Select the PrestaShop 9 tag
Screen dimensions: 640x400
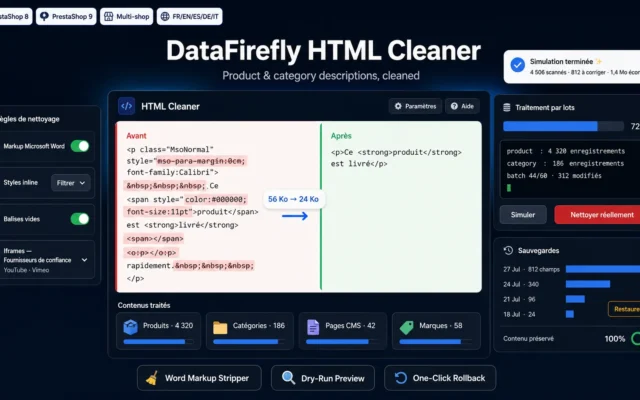[x=66, y=16]
